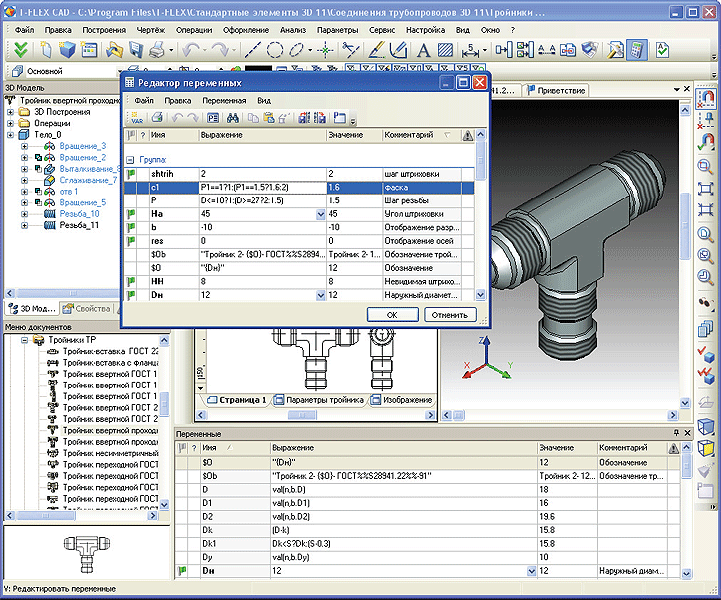Toggle the flag for variable Ha

pyautogui.click(x=131, y=214)
